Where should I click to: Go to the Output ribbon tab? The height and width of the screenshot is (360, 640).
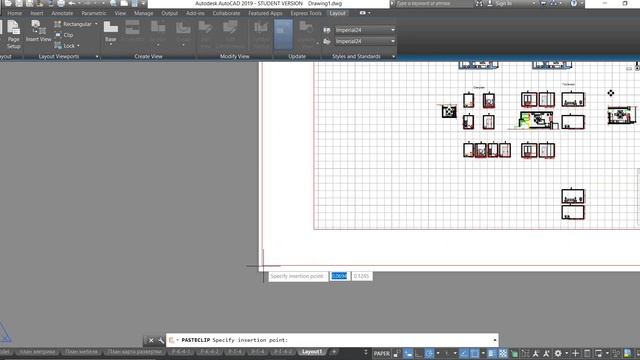[169, 13]
